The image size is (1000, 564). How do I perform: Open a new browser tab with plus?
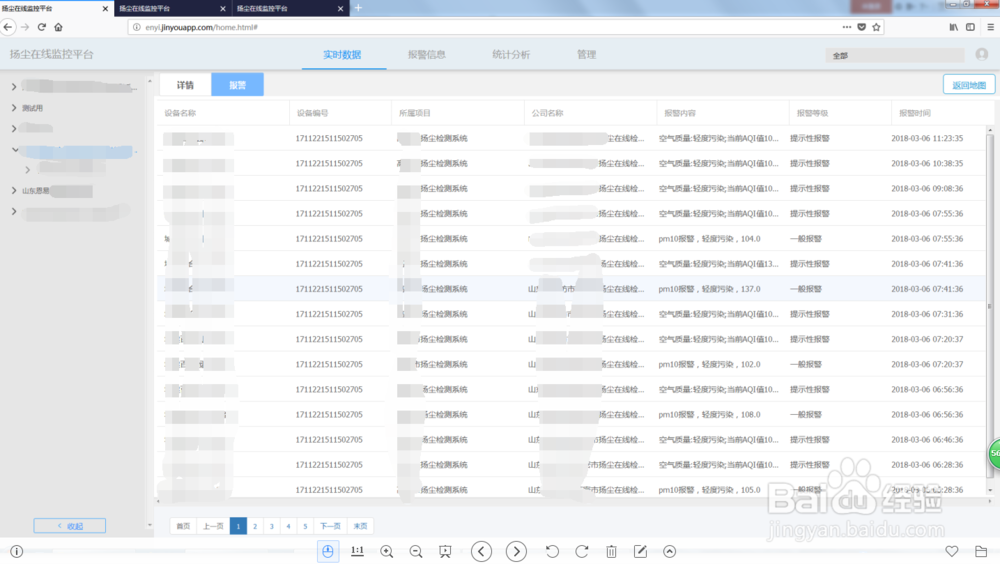[358, 8]
